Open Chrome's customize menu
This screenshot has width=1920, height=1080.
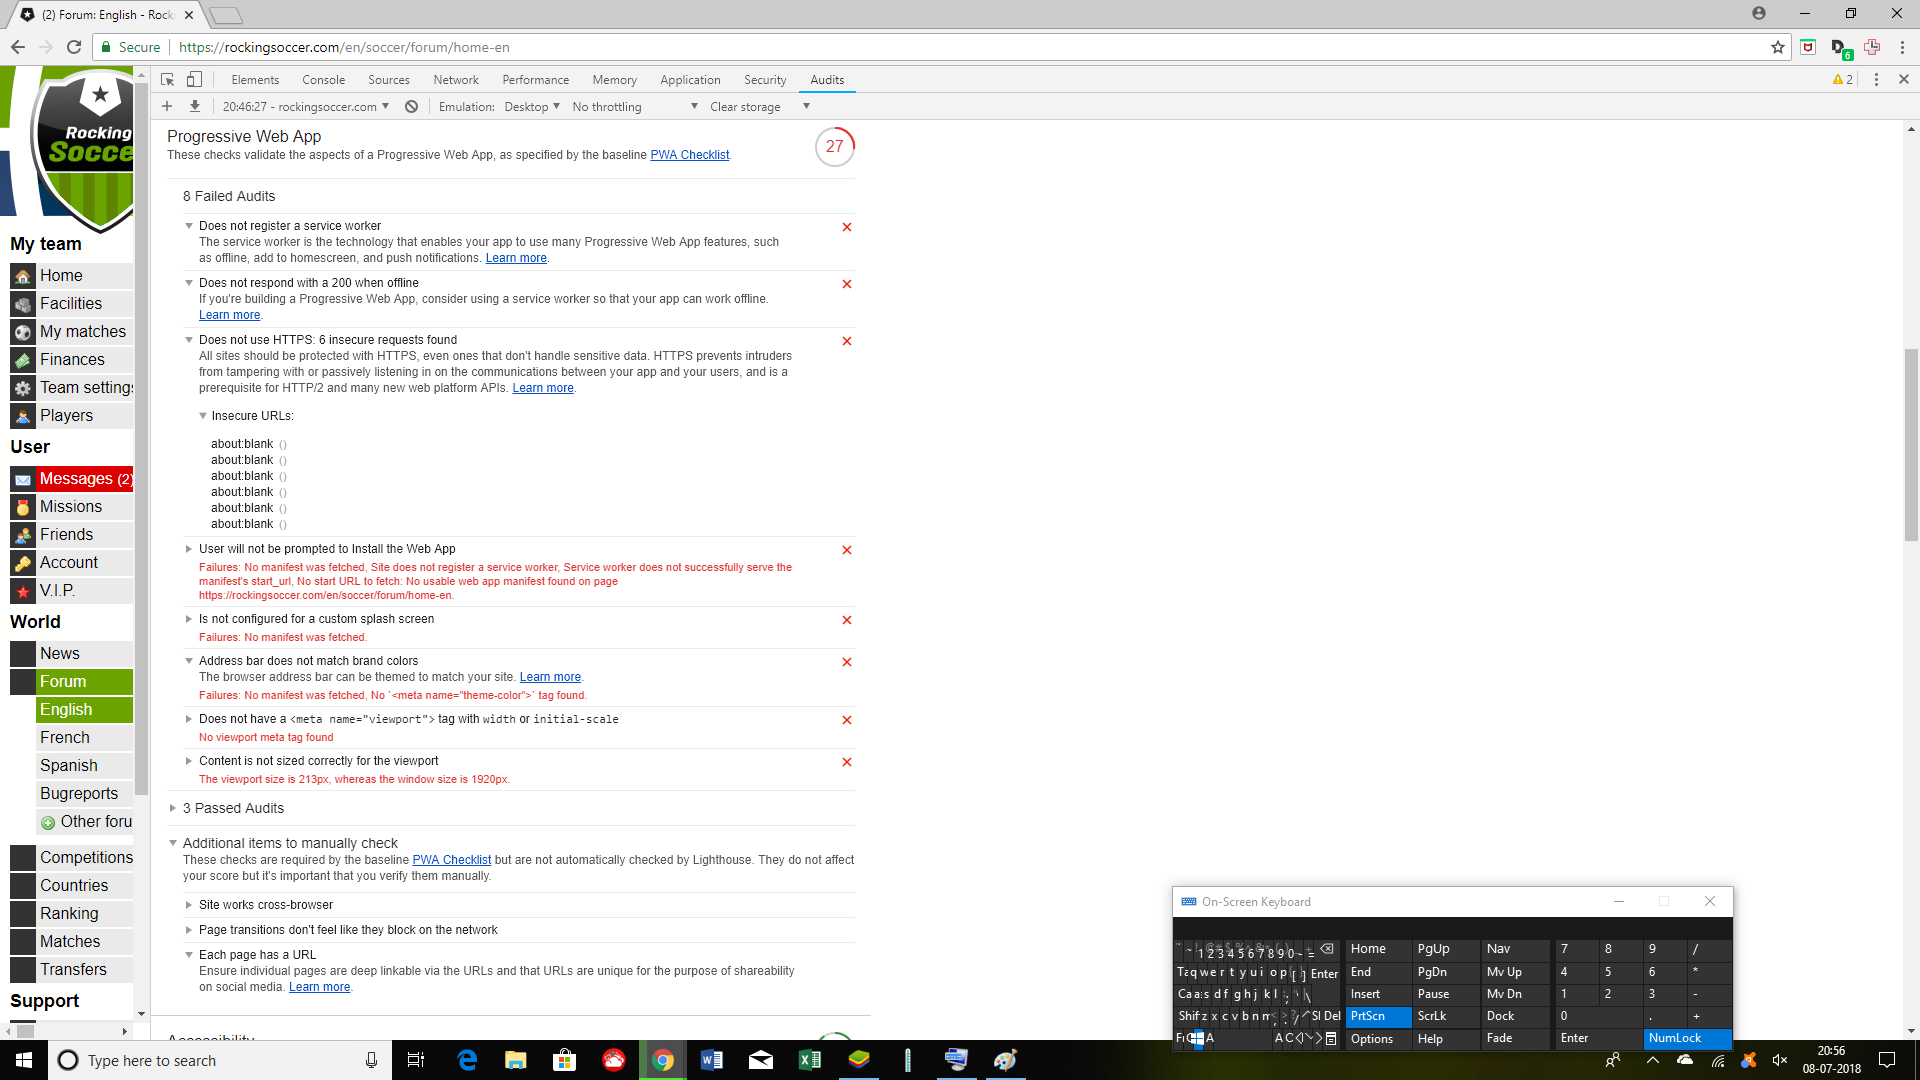pos(1903,47)
